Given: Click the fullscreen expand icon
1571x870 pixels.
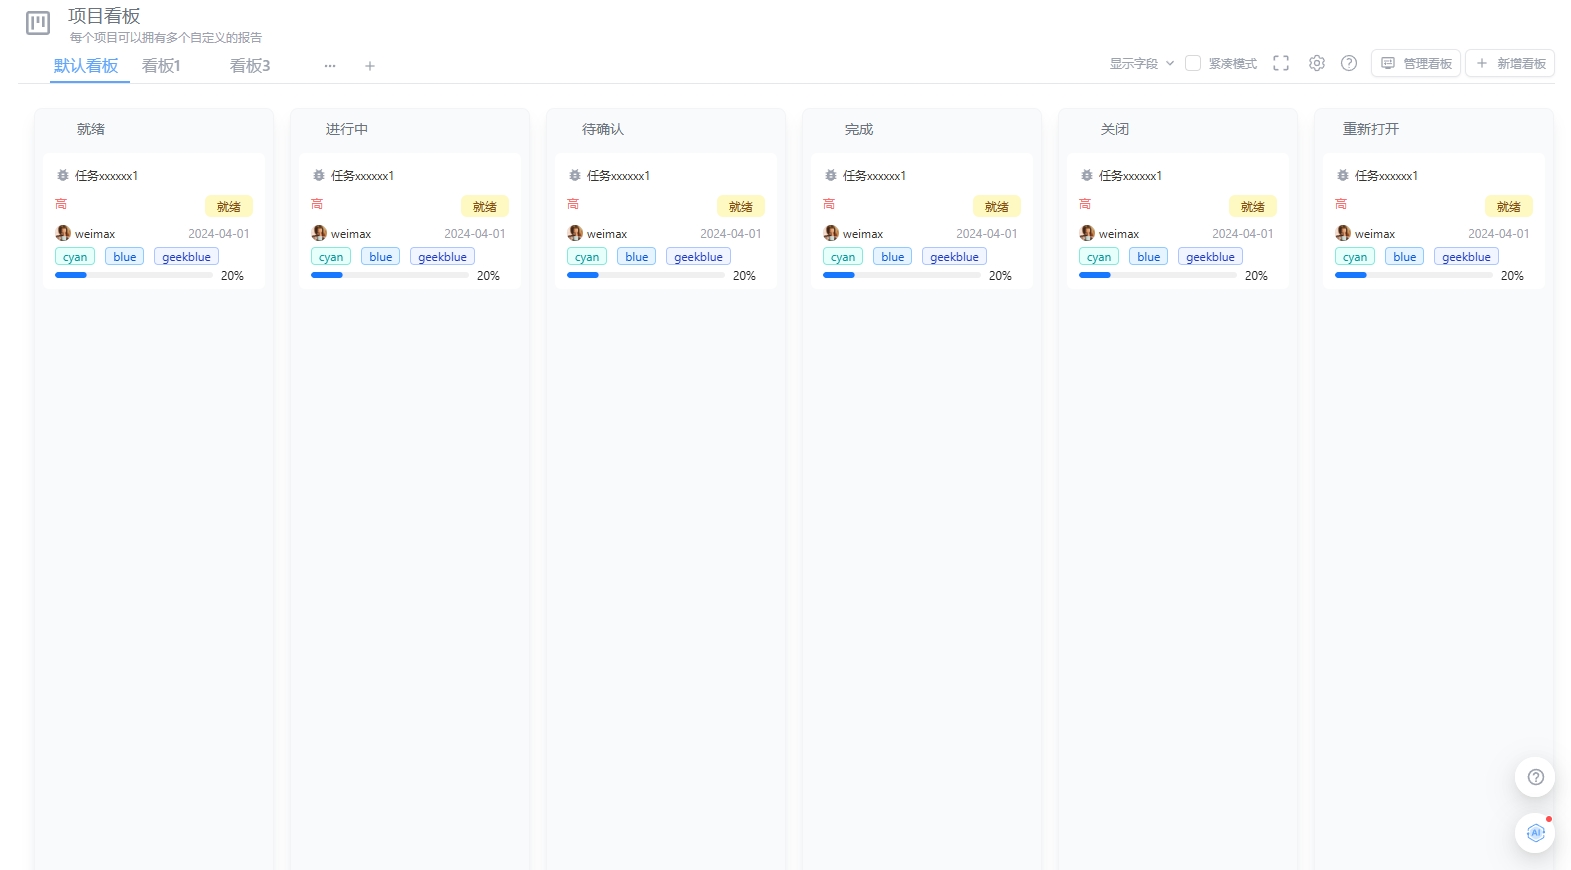Looking at the screenshot, I should (1281, 63).
